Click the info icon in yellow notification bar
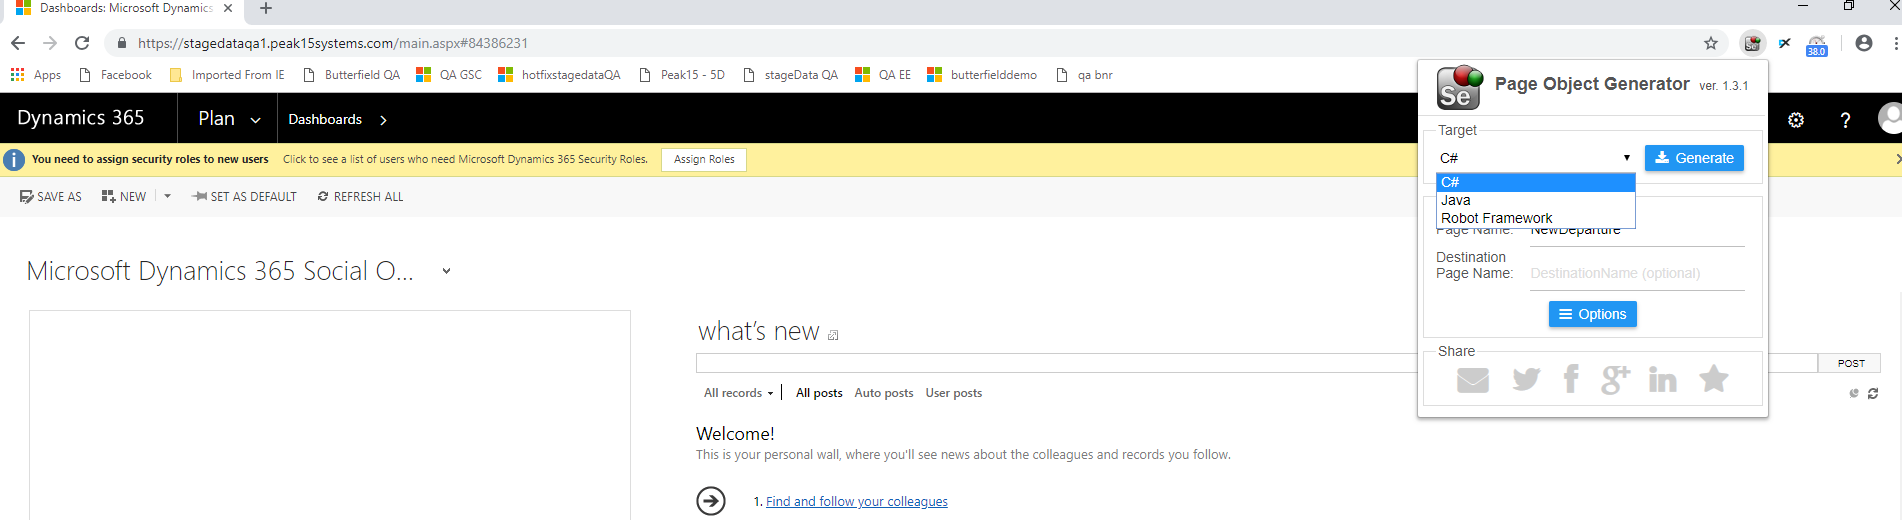The image size is (1902, 520). [x=14, y=160]
